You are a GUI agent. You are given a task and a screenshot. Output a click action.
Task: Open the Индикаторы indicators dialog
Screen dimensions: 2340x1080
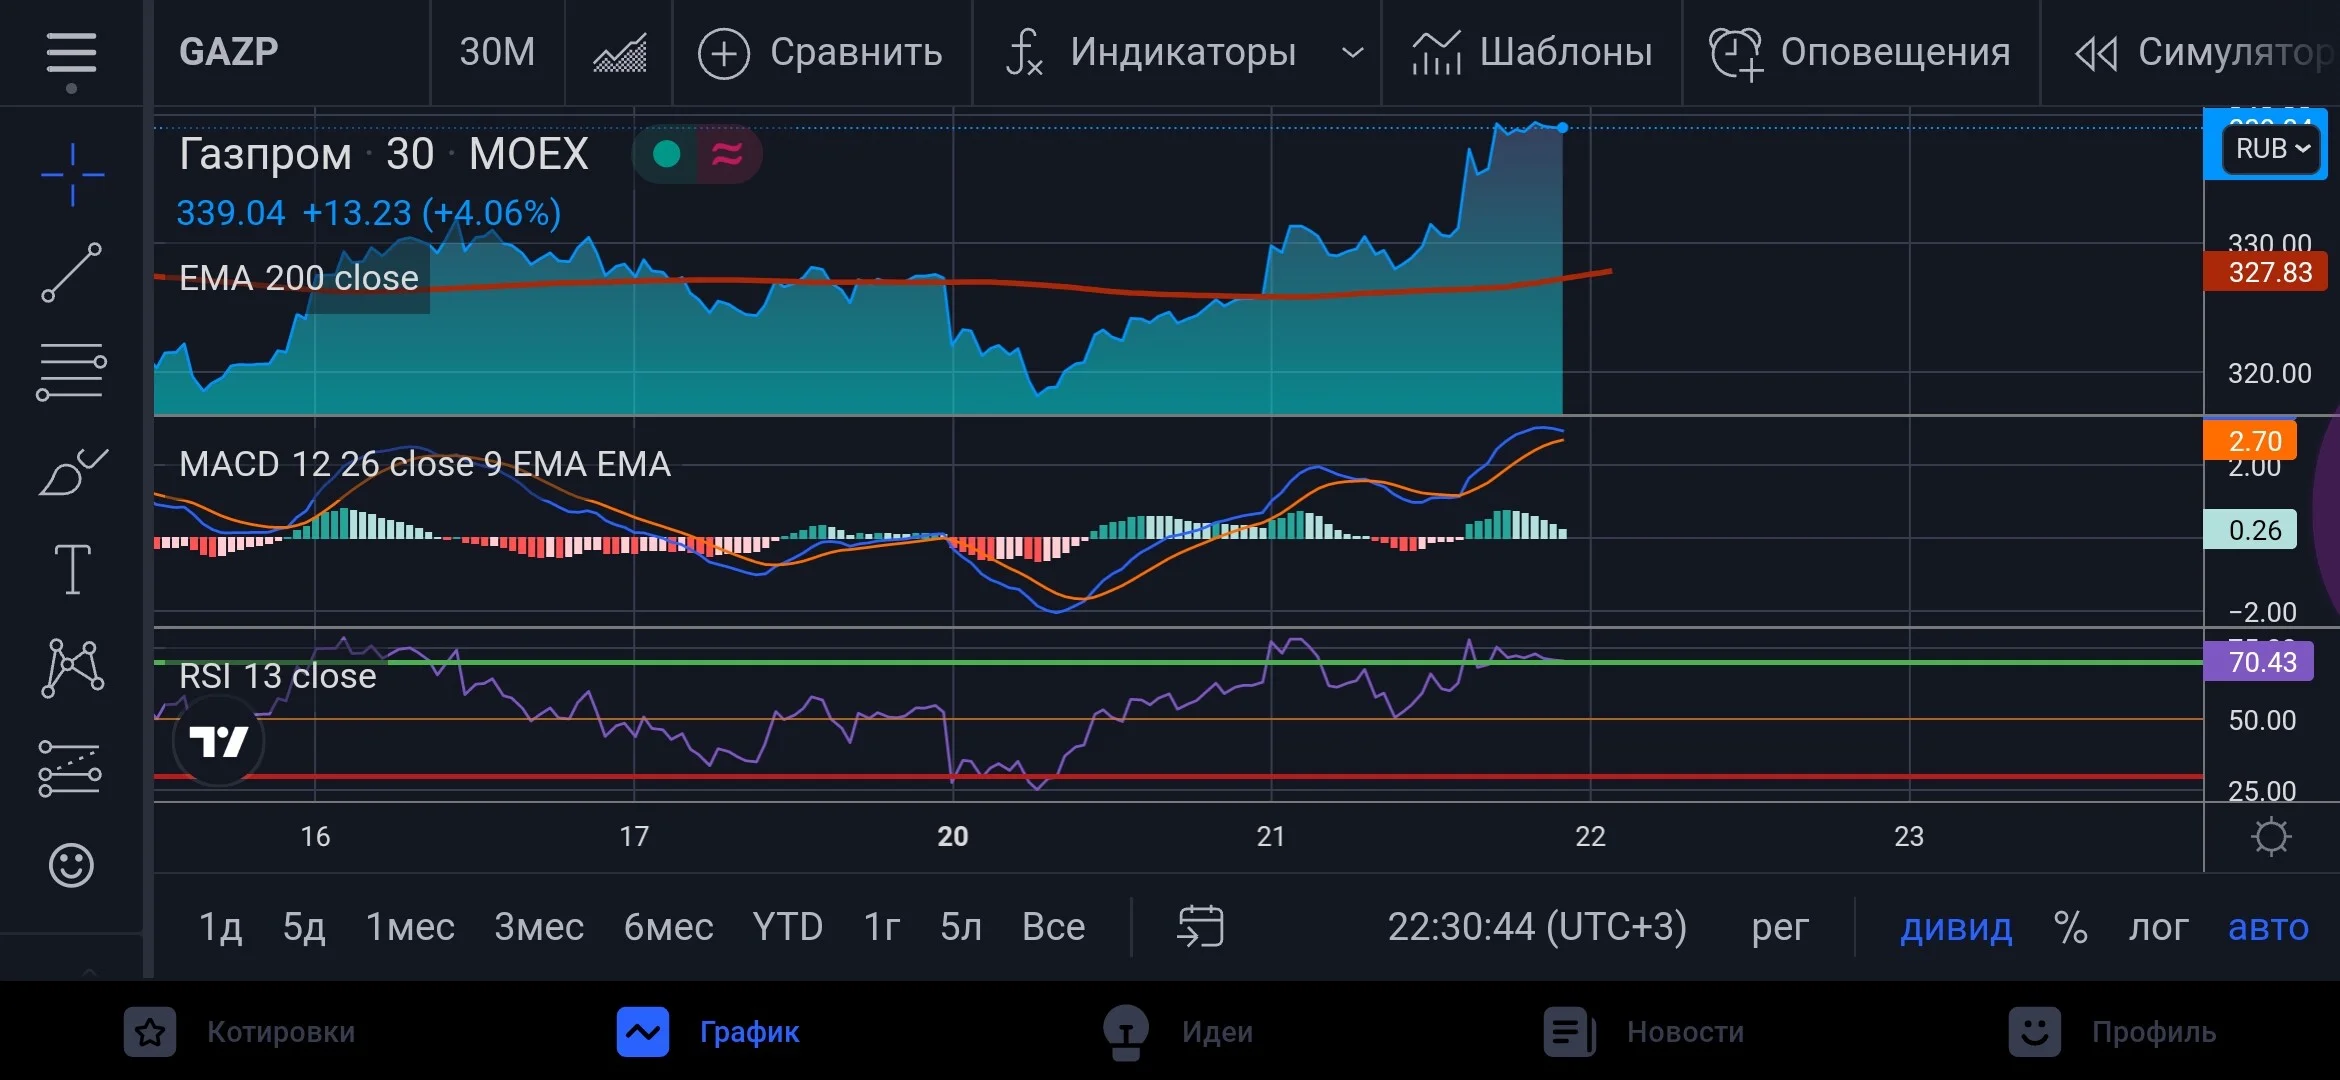click(x=1151, y=52)
